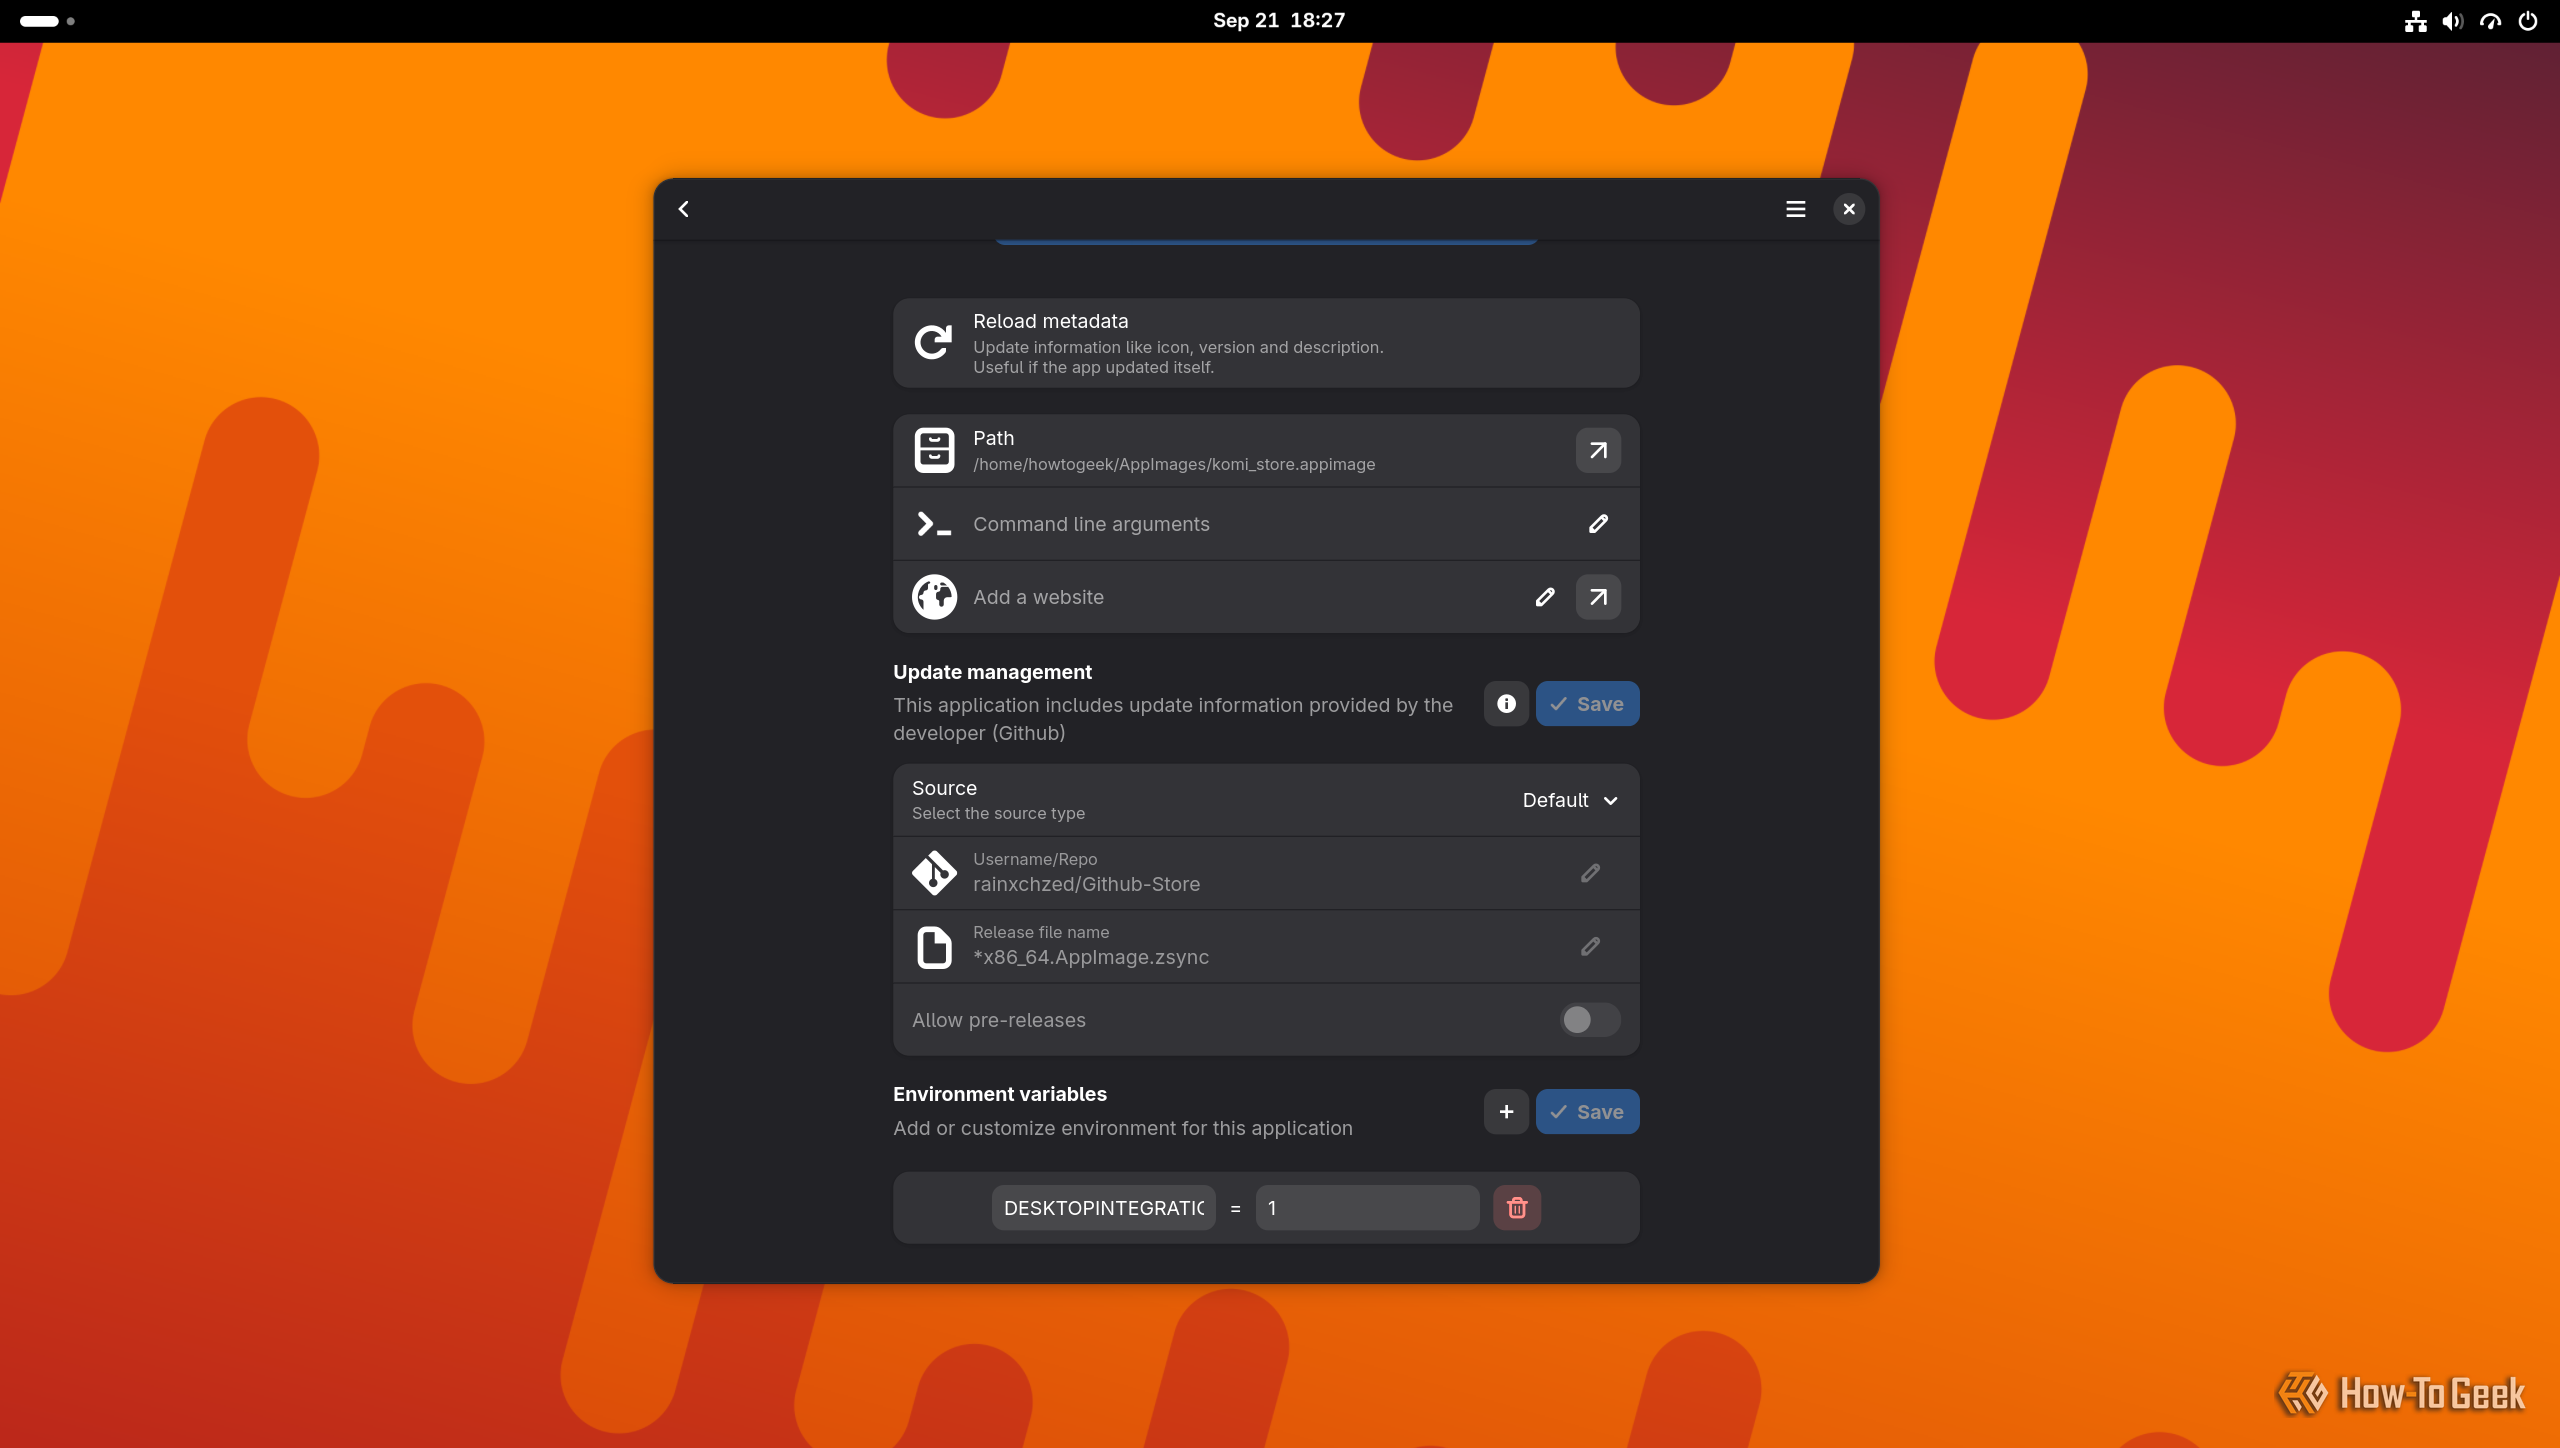The height and width of the screenshot is (1448, 2560).
Task: Open the hamburger main menu
Action: 1796,209
